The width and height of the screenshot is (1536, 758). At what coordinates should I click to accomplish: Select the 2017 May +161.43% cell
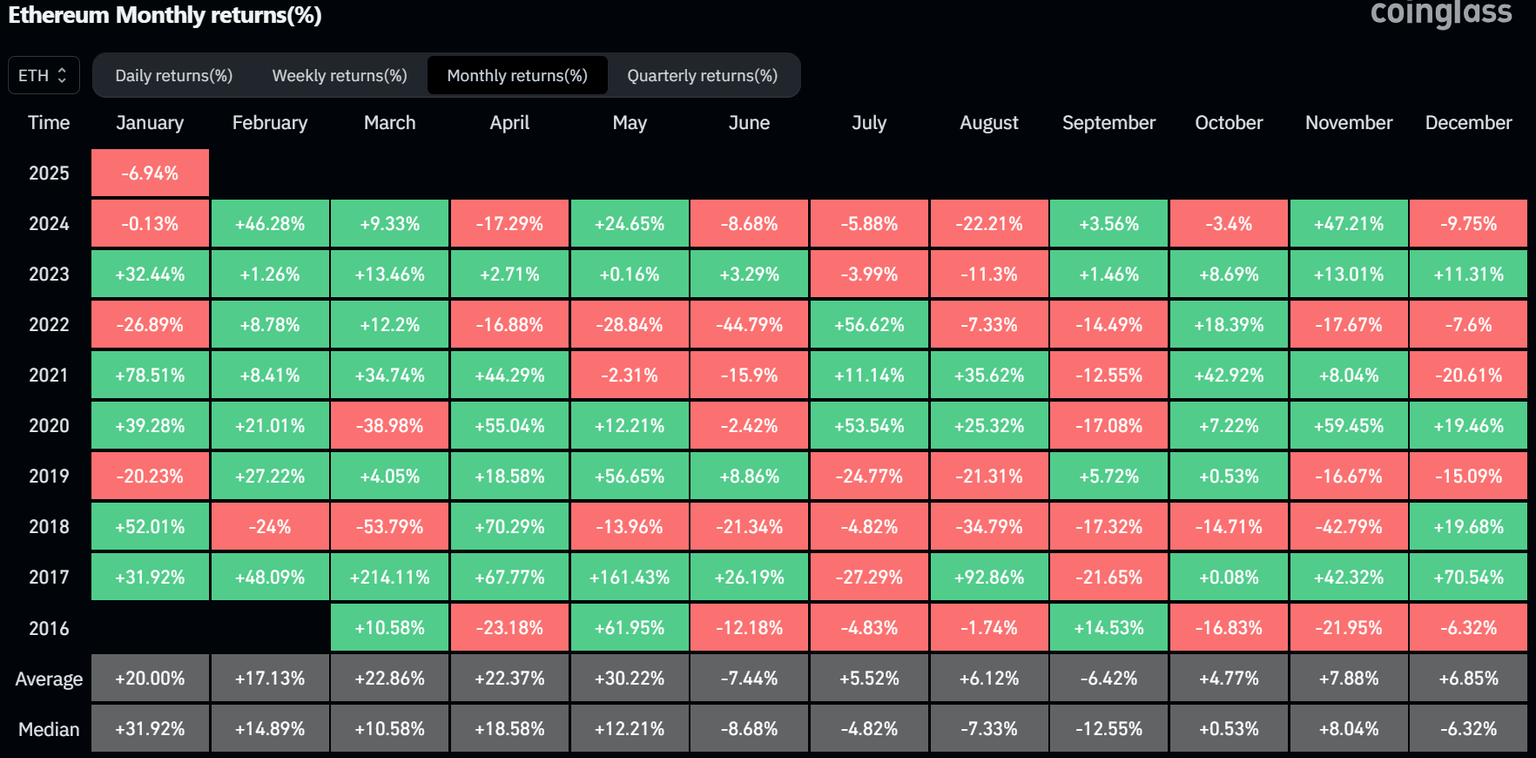point(629,577)
